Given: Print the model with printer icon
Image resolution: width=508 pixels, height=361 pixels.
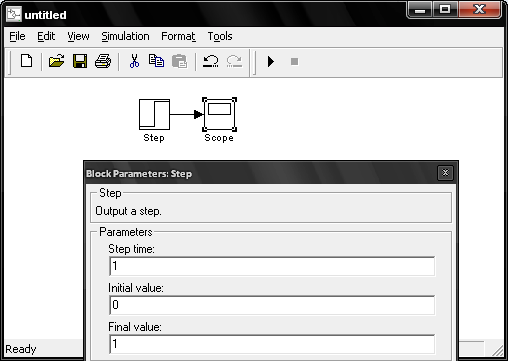Looking at the screenshot, I should (x=103, y=61).
